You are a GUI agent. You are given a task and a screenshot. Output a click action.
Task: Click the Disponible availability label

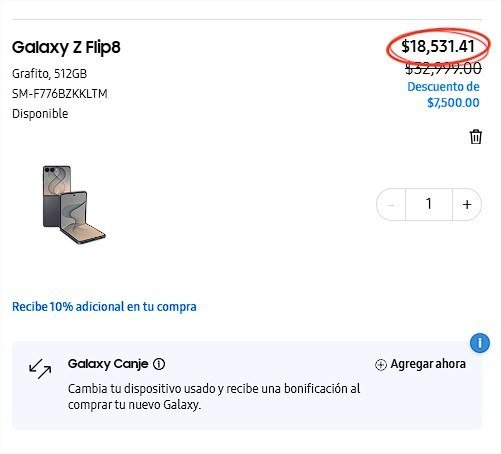(40, 114)
